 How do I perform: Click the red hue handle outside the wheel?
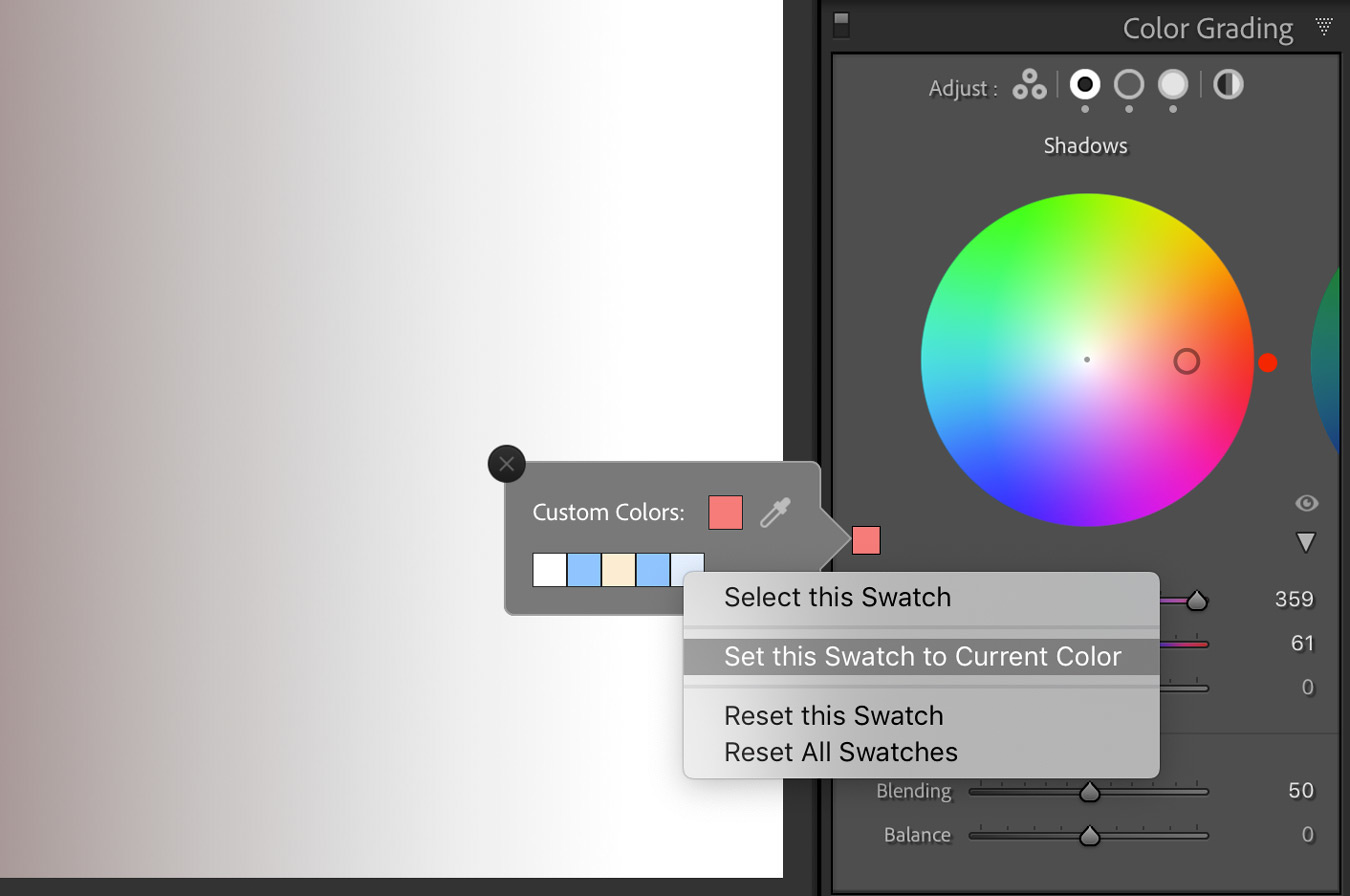click(1268, 363)
